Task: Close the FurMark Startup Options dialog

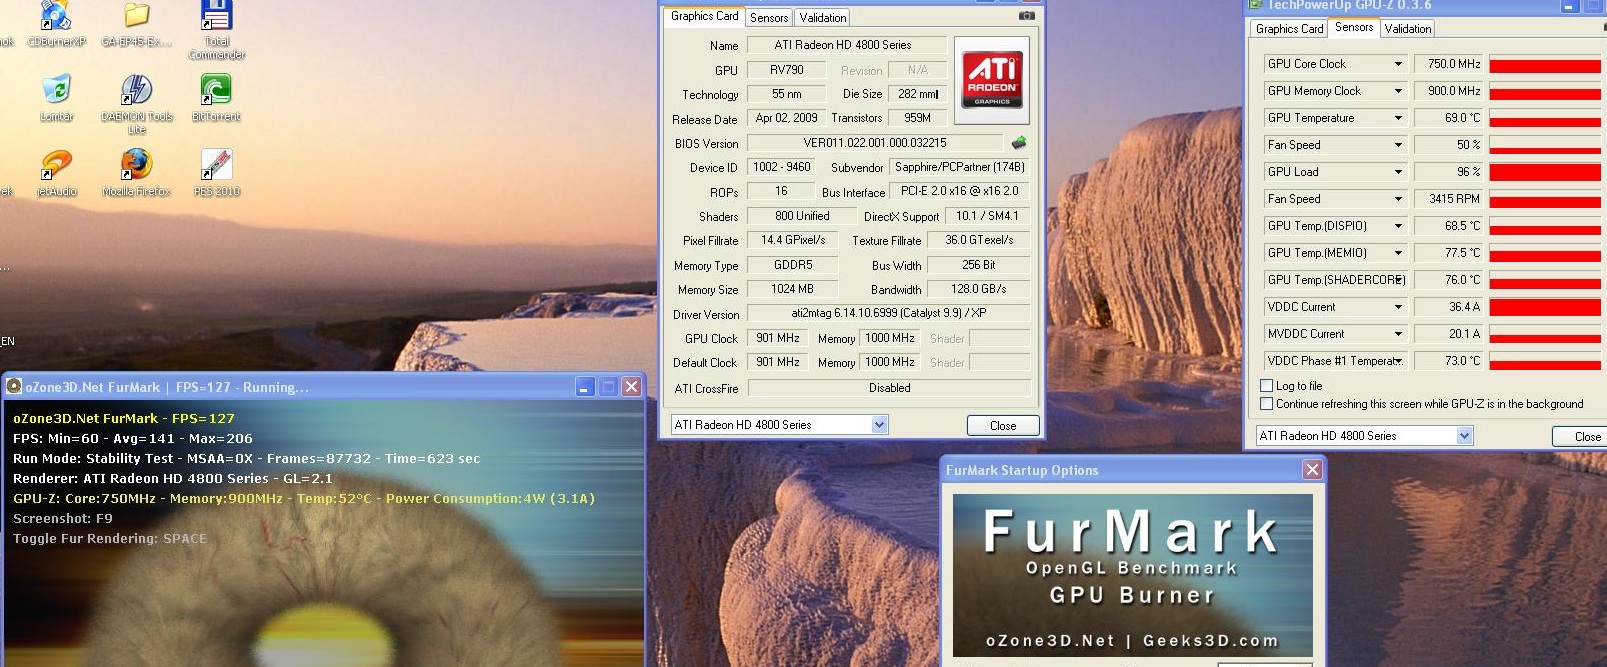Action: tap(1313, 470)
